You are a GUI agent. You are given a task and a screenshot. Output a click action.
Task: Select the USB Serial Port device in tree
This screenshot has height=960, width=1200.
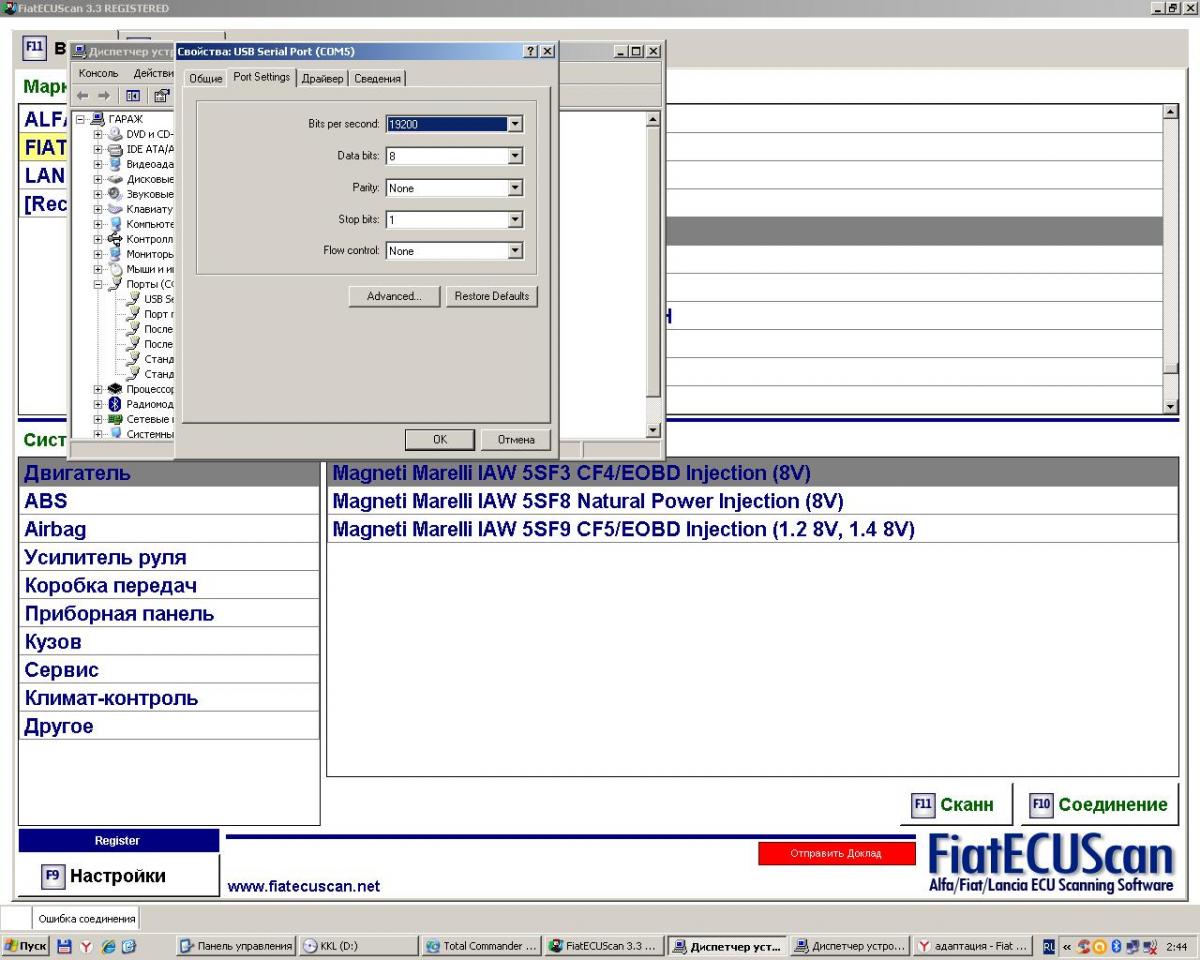151,299
